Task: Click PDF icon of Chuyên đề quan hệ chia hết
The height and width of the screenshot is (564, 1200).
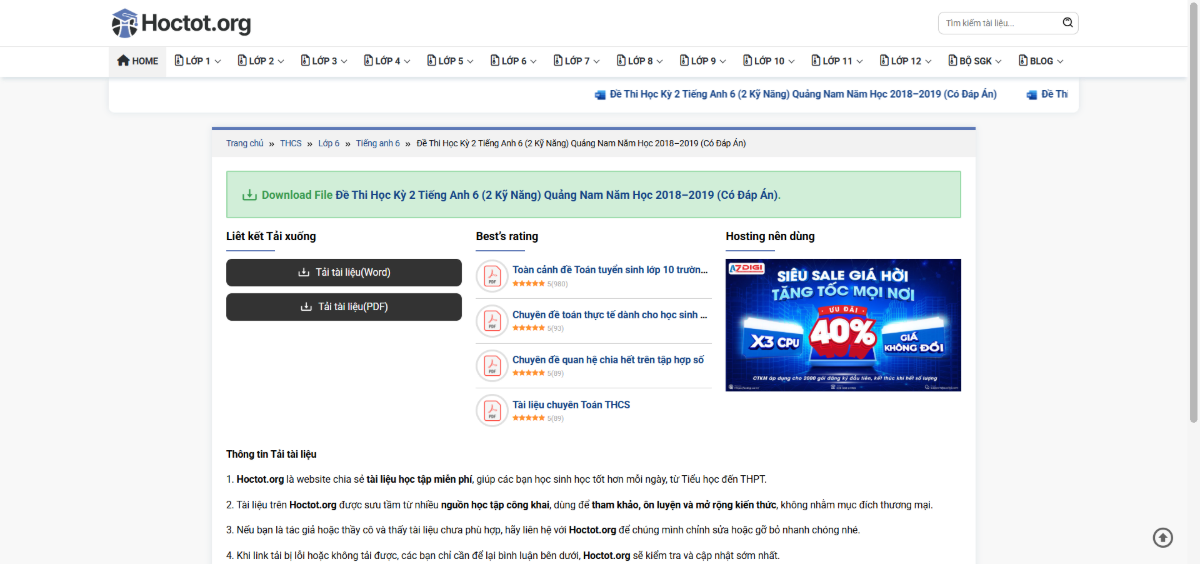Action: coord(492,366)
